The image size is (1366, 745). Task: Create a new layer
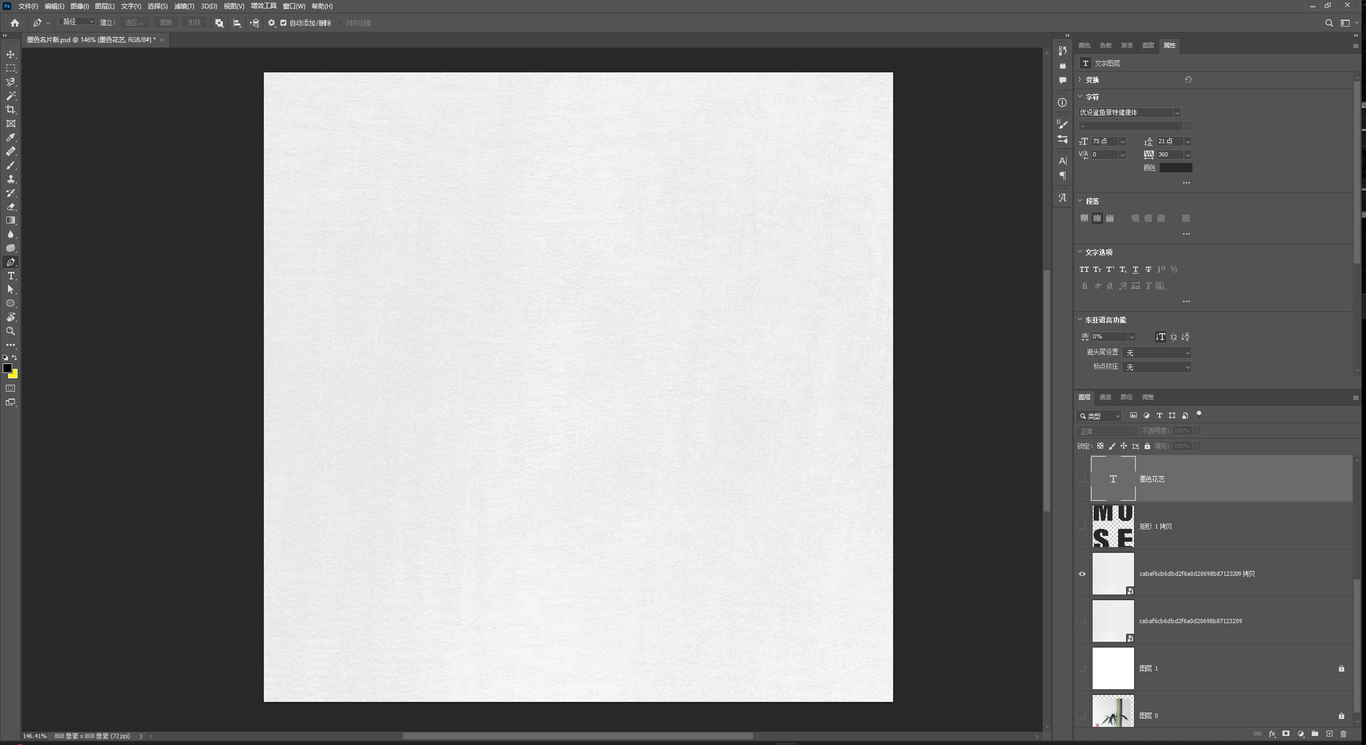tap(1329, 734)
